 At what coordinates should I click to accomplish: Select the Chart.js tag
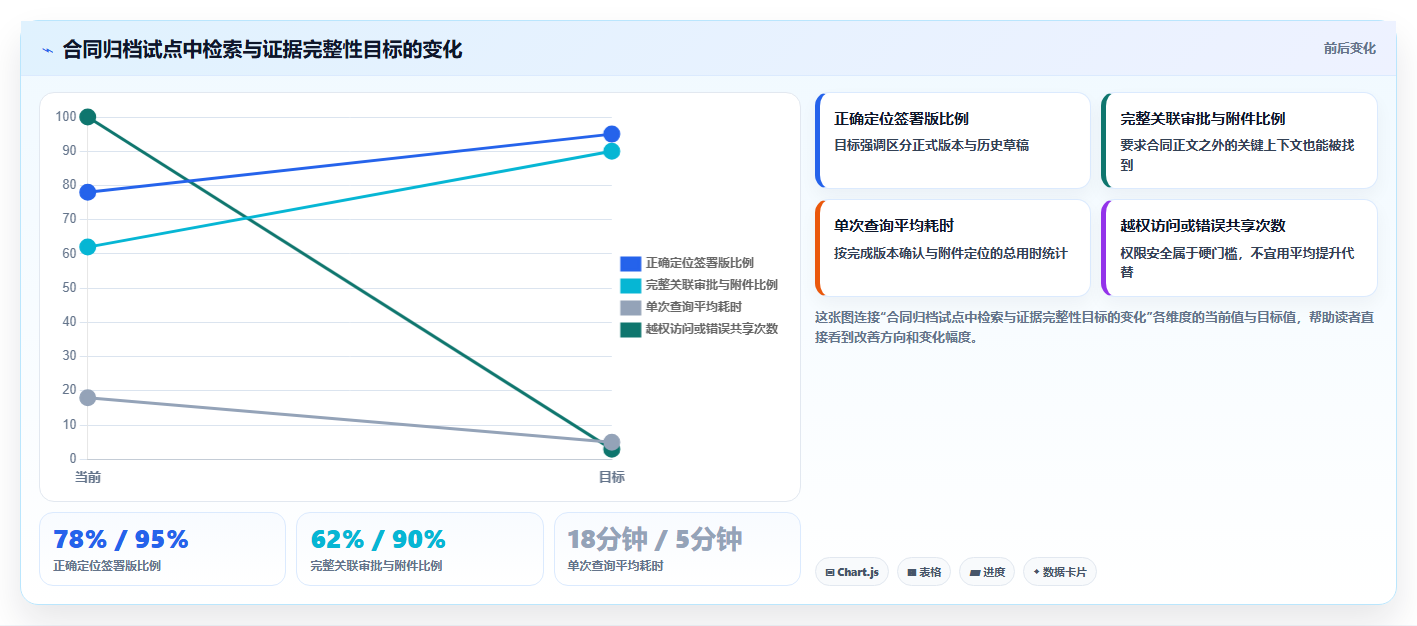(x=852, y=572)
